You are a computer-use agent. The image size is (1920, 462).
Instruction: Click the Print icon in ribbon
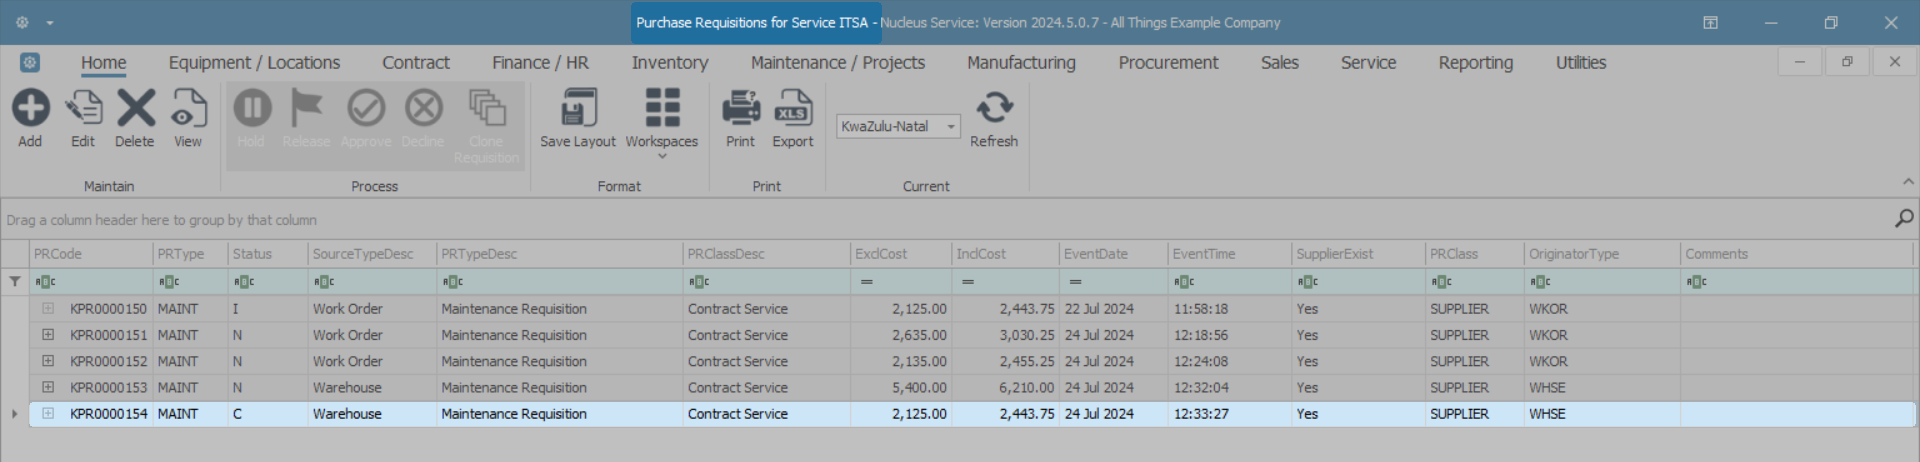click(x=740, y=108)
